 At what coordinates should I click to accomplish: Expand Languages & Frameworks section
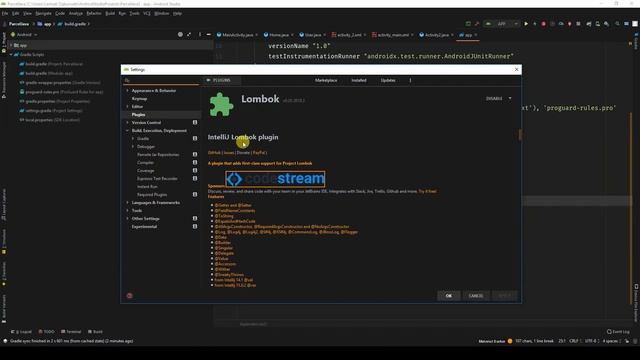click(x=127, y=202)
